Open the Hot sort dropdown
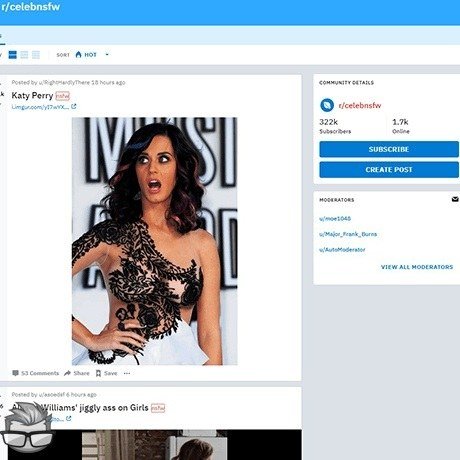The height and width of the screenshot is (460, 460). coord(86,55)
